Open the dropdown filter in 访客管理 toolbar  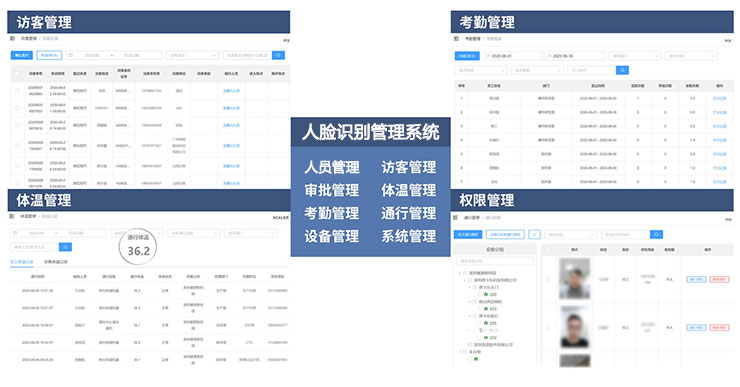(192, 55)
